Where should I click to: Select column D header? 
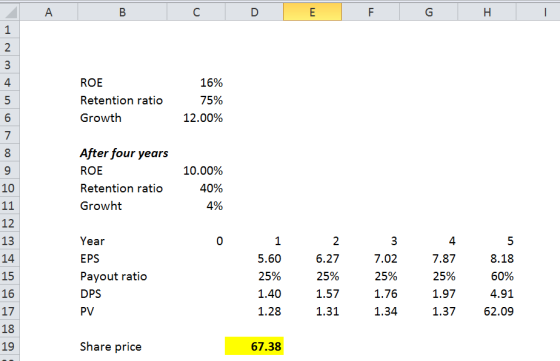tap(254, 12)
